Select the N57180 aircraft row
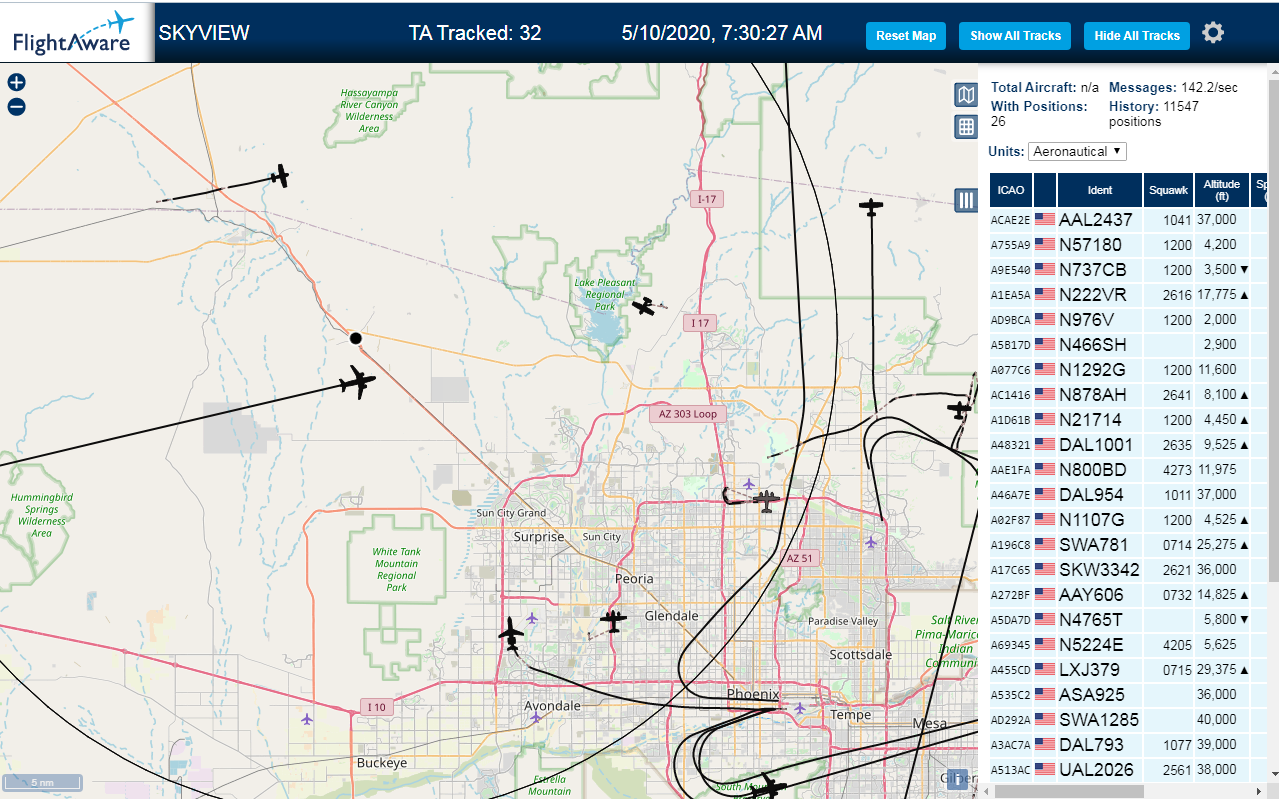 (1128, 245)
